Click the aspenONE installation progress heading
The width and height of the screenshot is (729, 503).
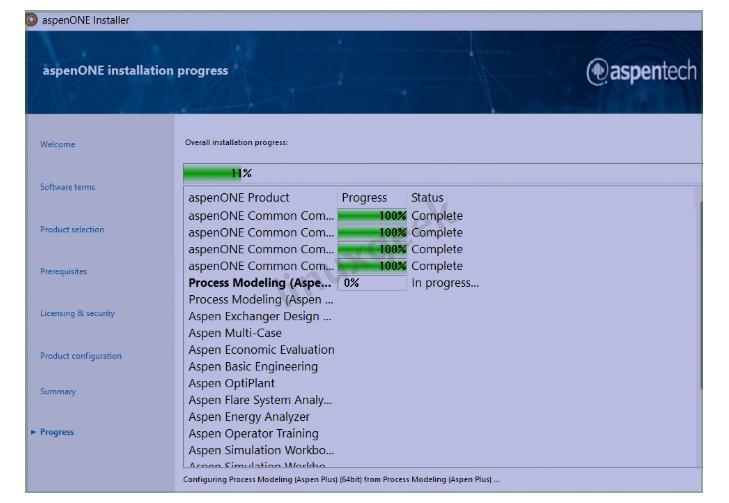[135, 71]
